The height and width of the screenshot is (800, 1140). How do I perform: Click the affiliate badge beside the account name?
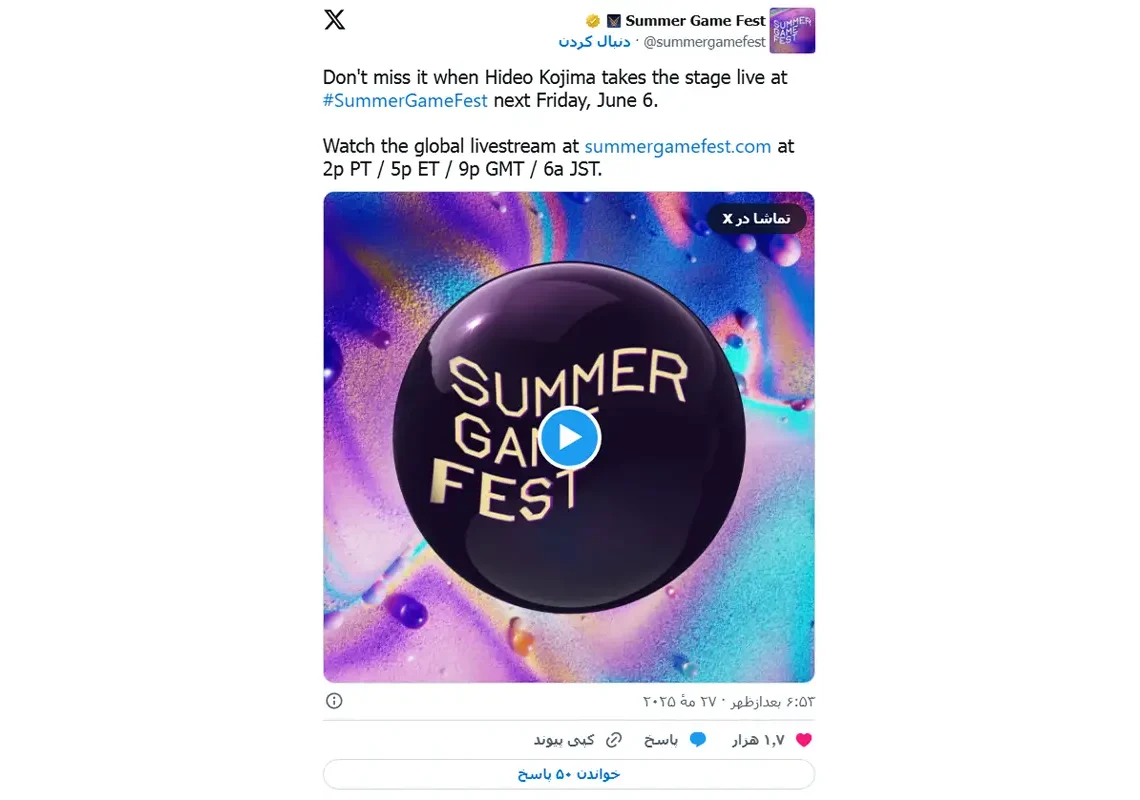(614, 21)
